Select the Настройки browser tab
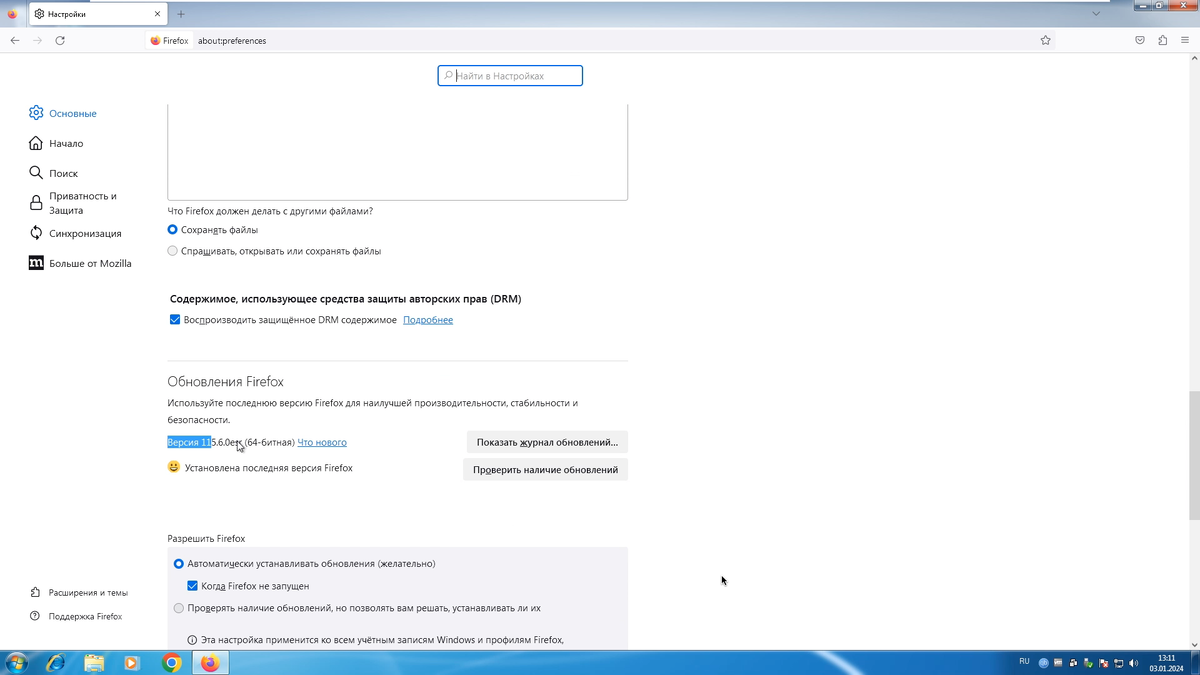 tap(97, 14)
